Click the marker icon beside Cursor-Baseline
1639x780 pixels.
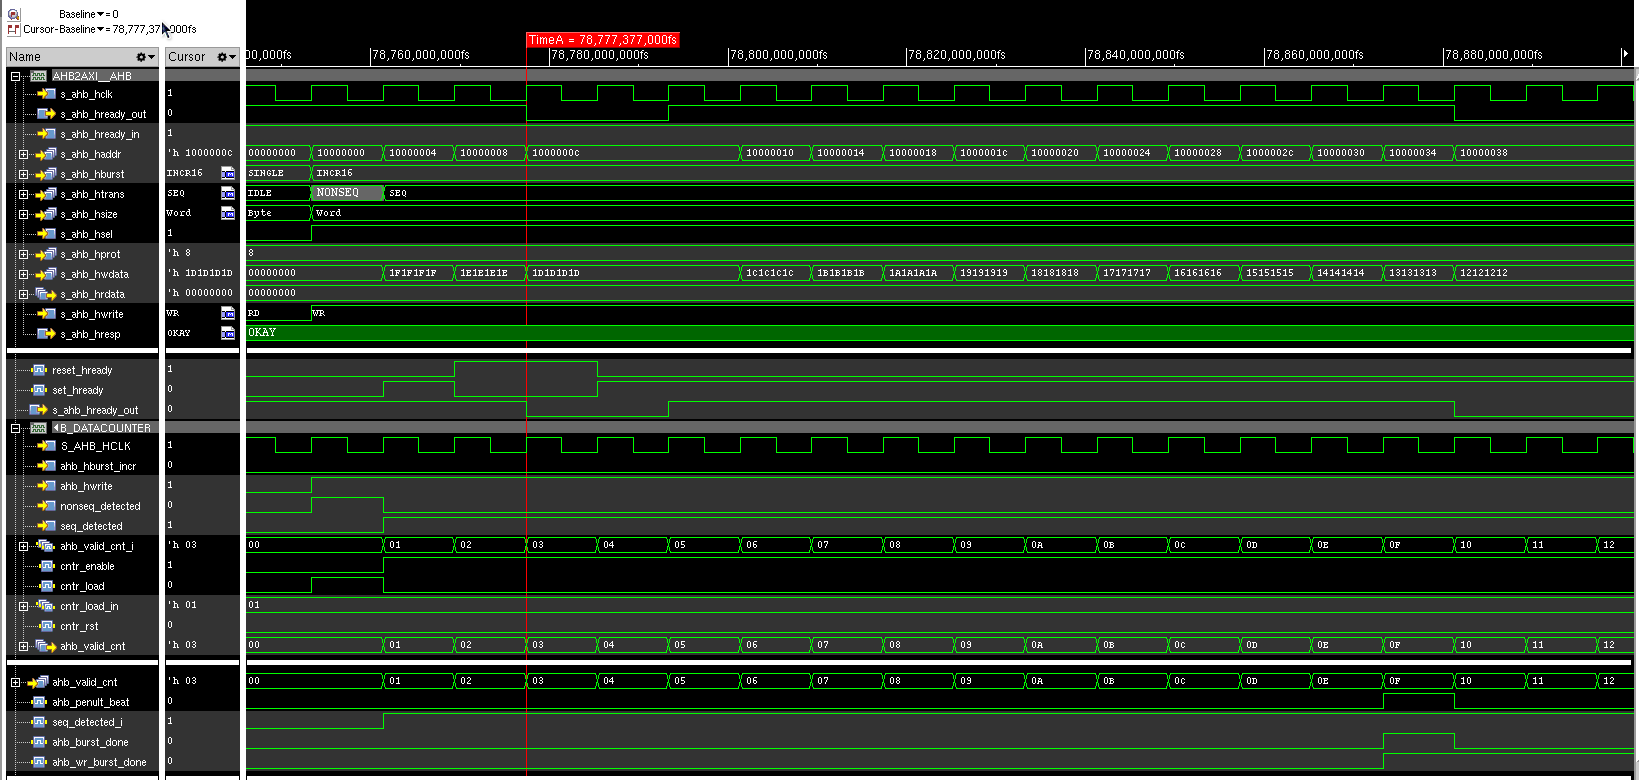pyautogui.click(x=14, y=30)
